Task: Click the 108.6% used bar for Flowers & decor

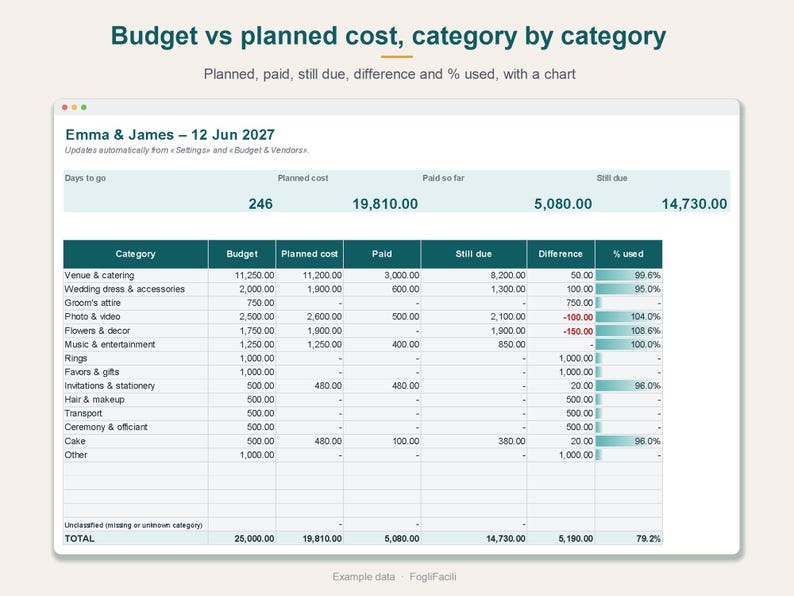Action: pos(628,331)
